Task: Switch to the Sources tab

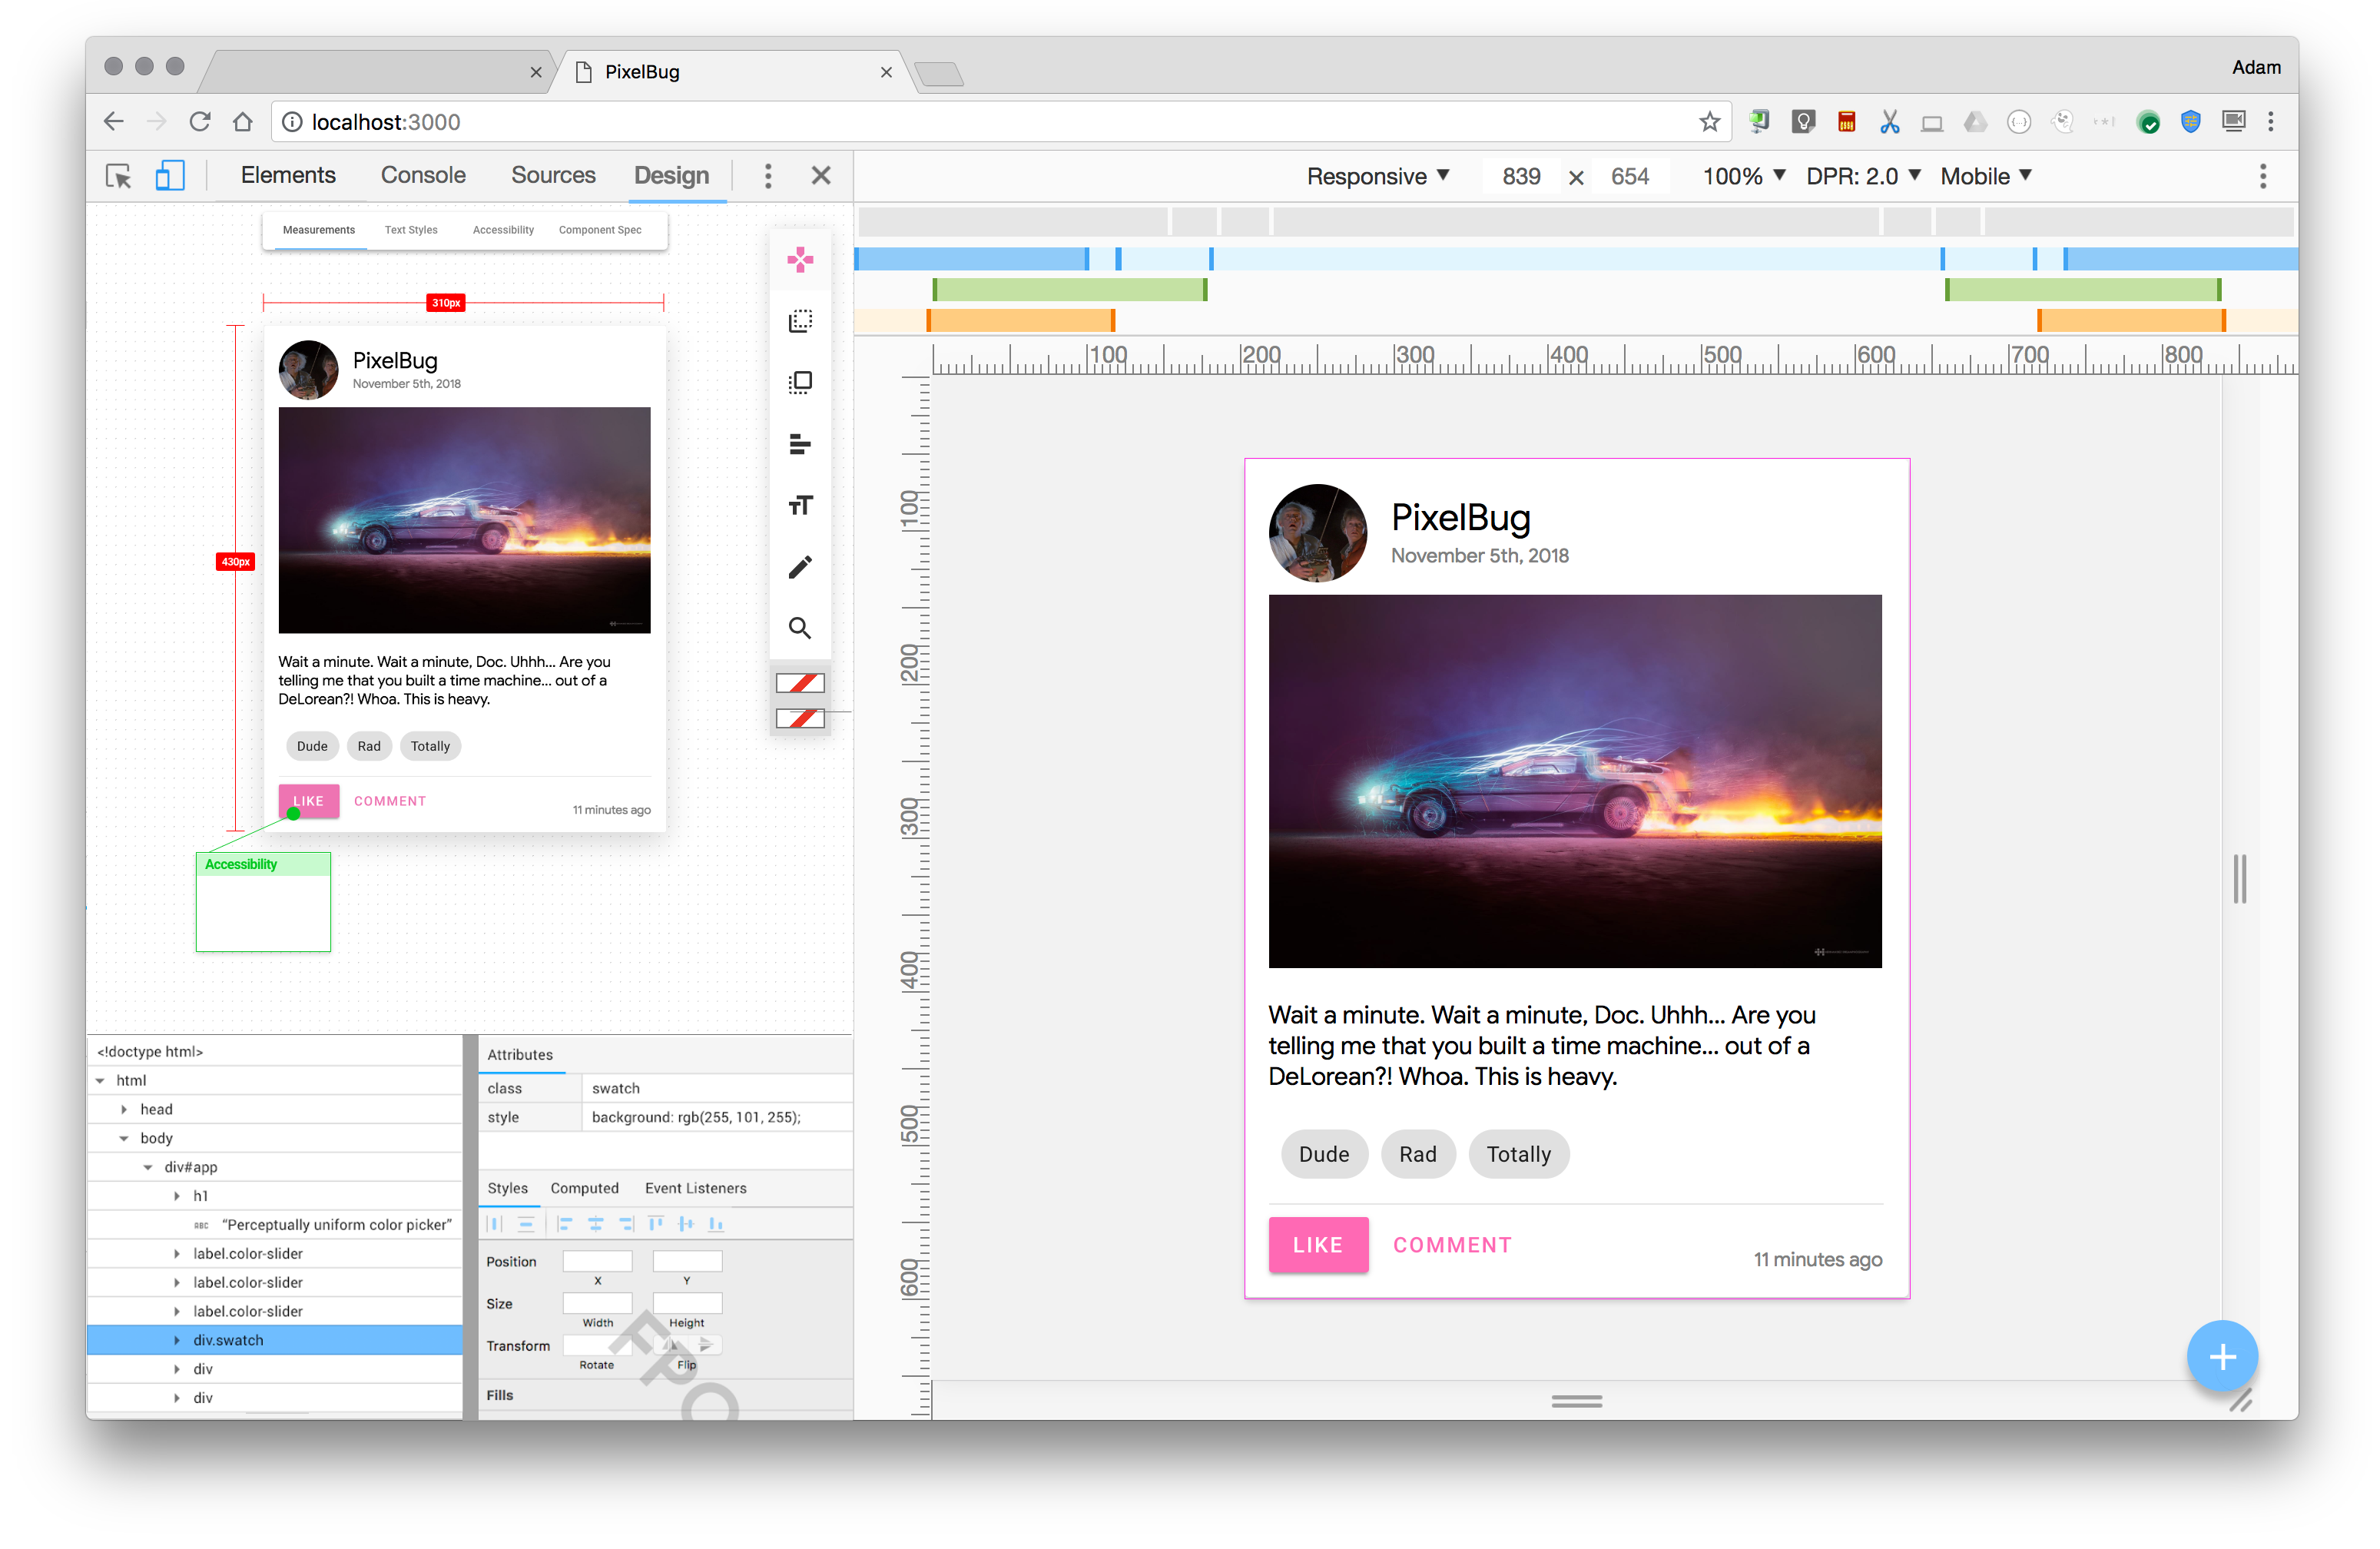Action: coord(553,175)
